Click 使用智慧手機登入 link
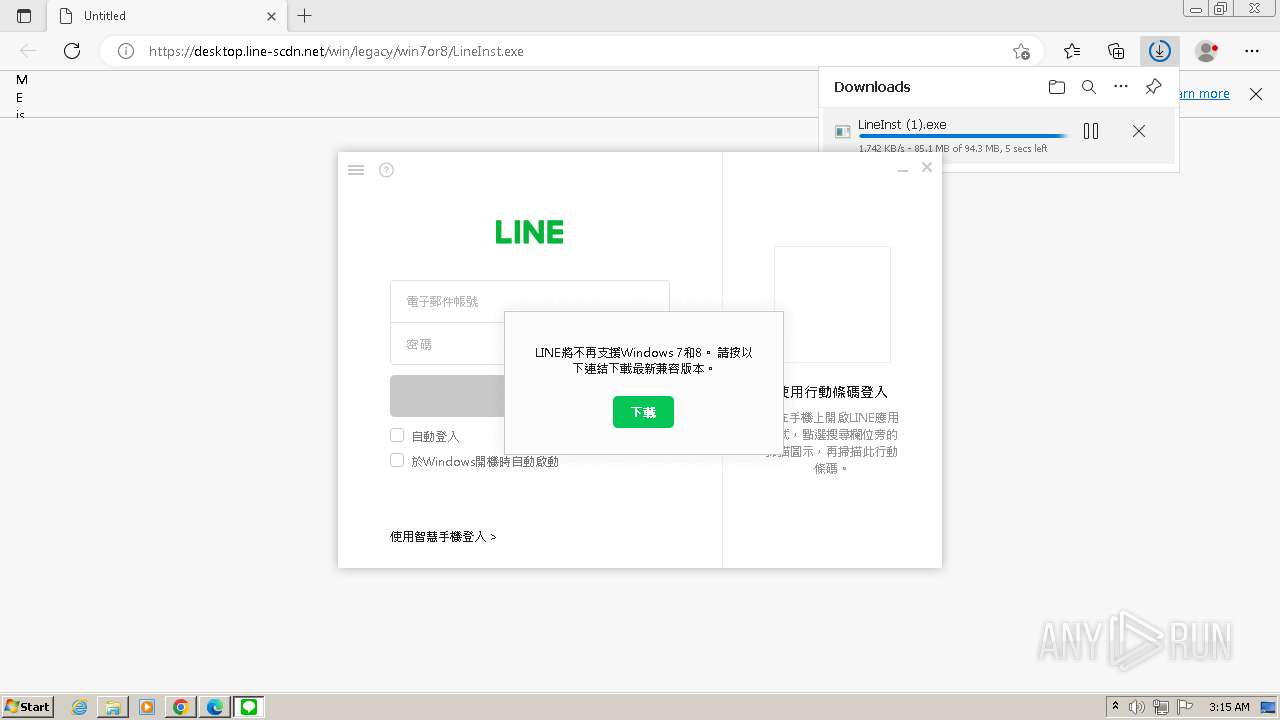 coord(443,537)
